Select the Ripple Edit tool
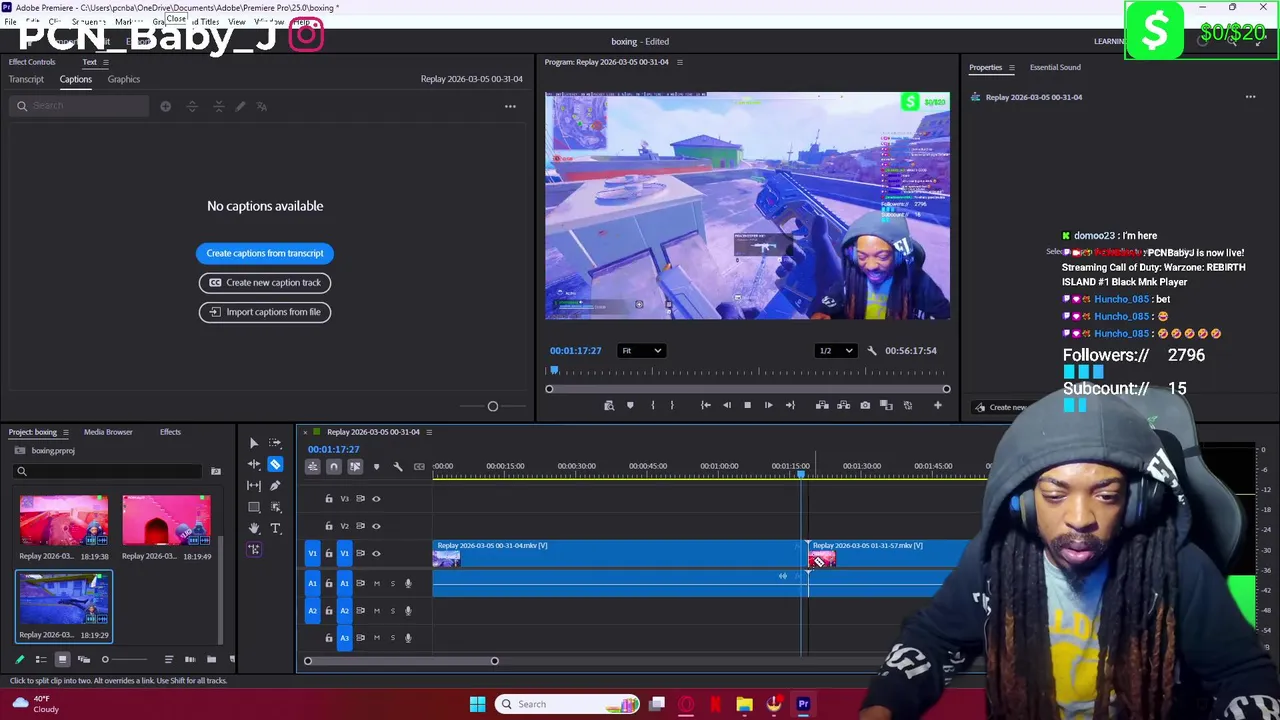 tap(254, 464)
